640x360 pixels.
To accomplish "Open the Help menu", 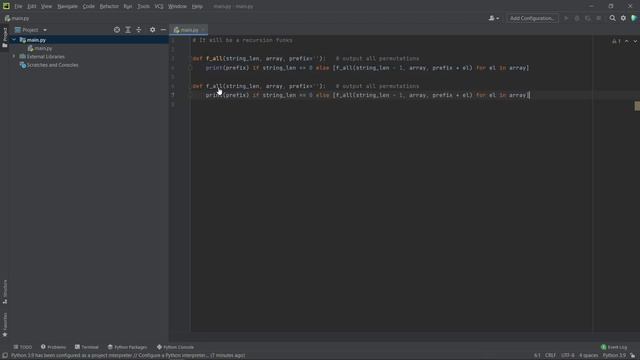I will (x=197, y=7).
